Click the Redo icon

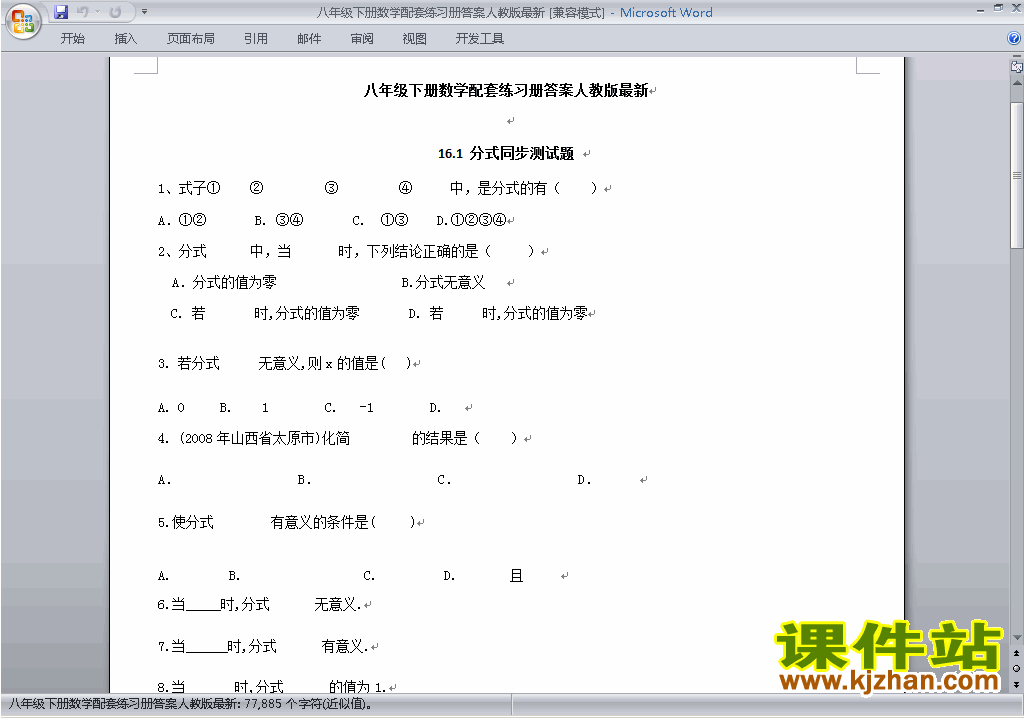tap(115, 12)
